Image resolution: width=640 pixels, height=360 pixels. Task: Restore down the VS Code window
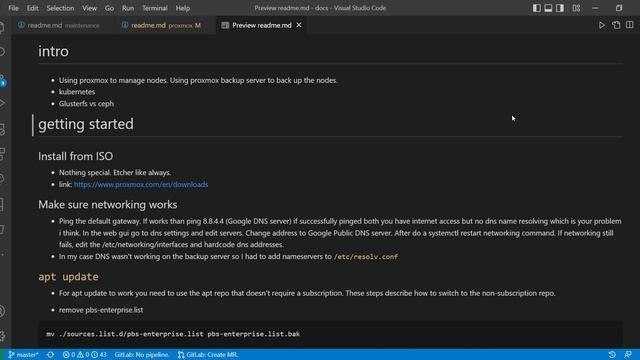[619, 8]
